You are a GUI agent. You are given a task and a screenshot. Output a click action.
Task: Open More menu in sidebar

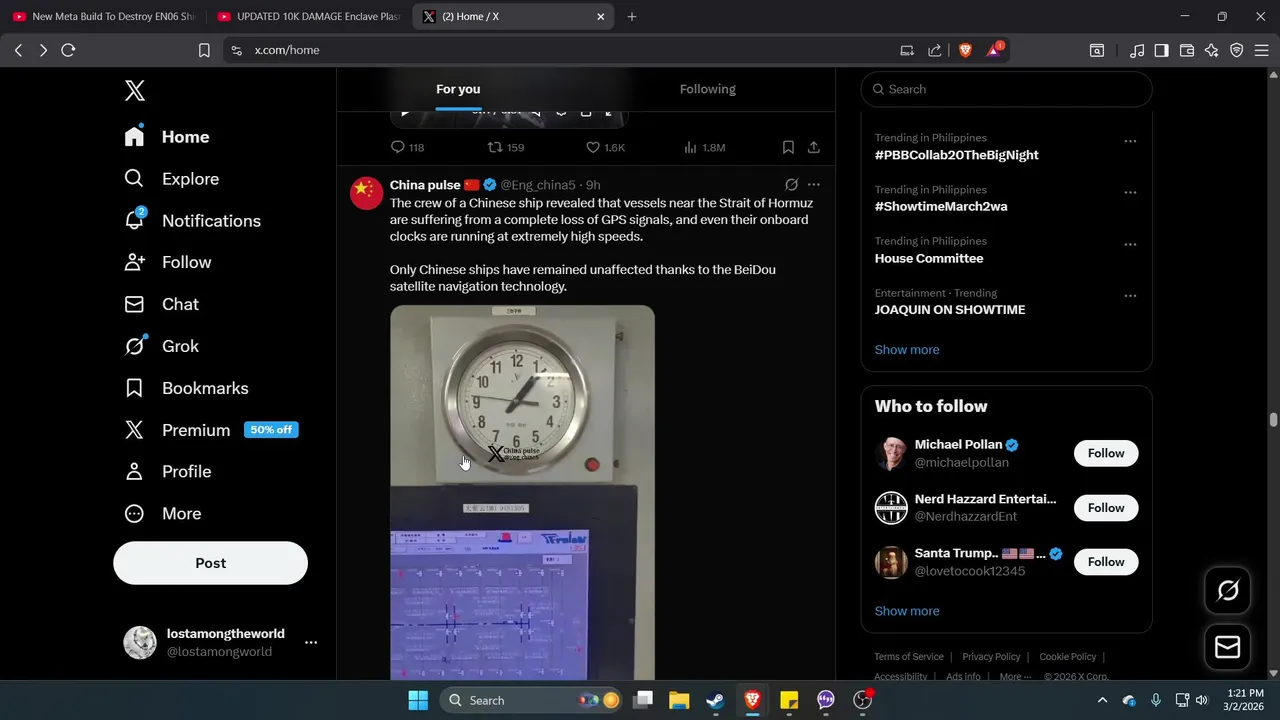coord(162,513)
